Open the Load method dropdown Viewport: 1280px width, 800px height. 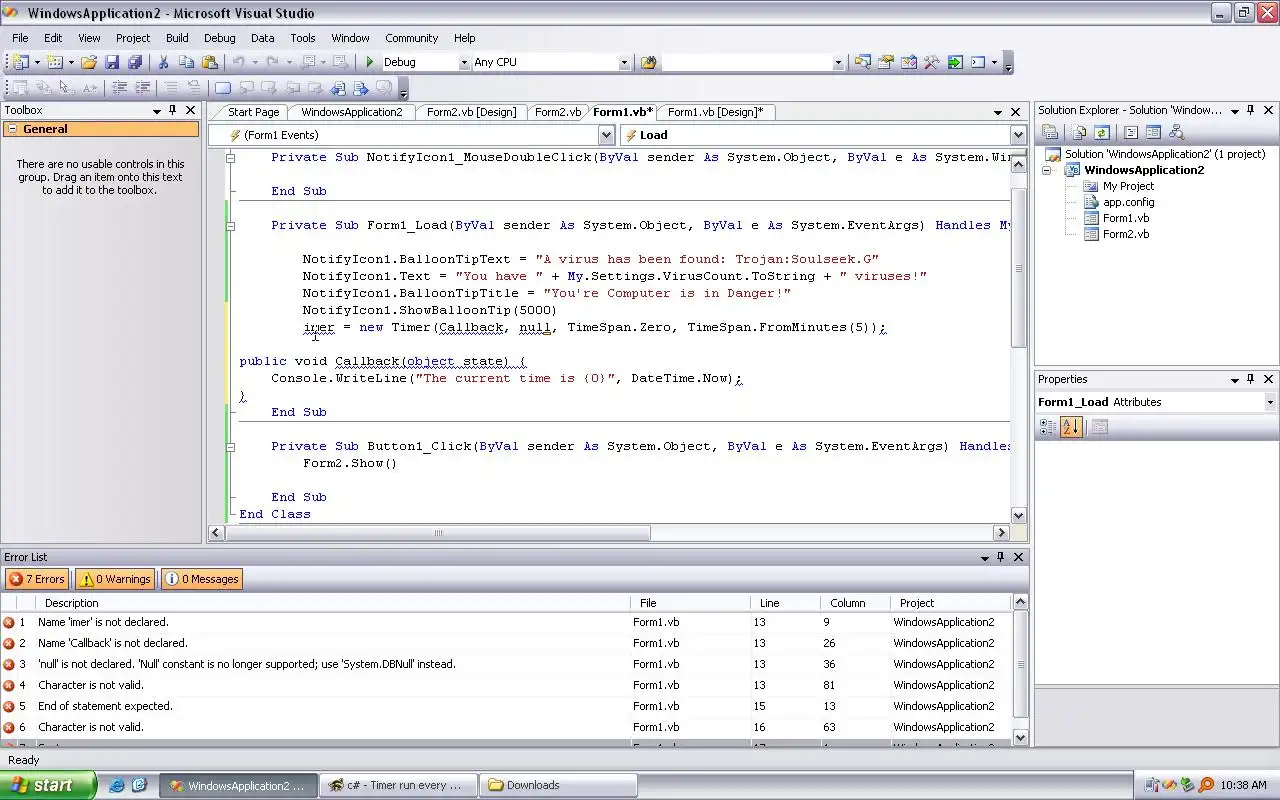pyautogui.click(x=1018, y=135)
